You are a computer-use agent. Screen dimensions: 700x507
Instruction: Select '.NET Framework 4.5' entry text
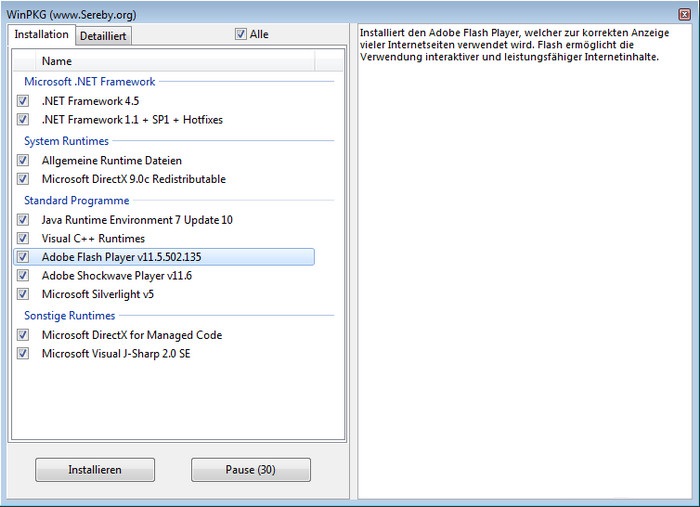click(x=91, y=101)
